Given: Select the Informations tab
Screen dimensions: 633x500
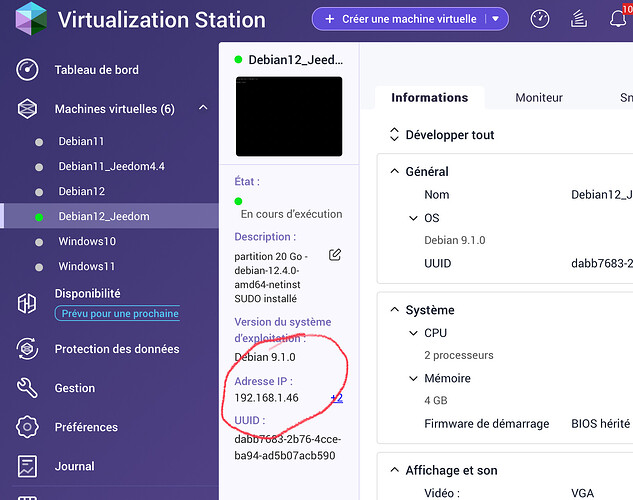Looking at the screenshot, I should click(429, 98).
